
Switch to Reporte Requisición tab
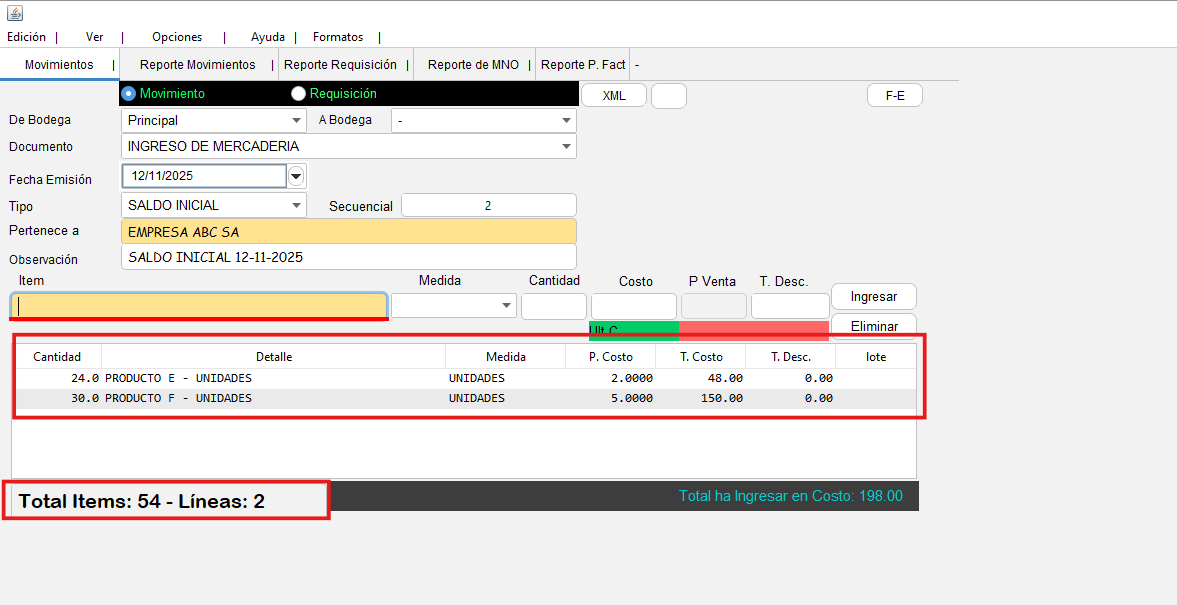click(340, 65)
